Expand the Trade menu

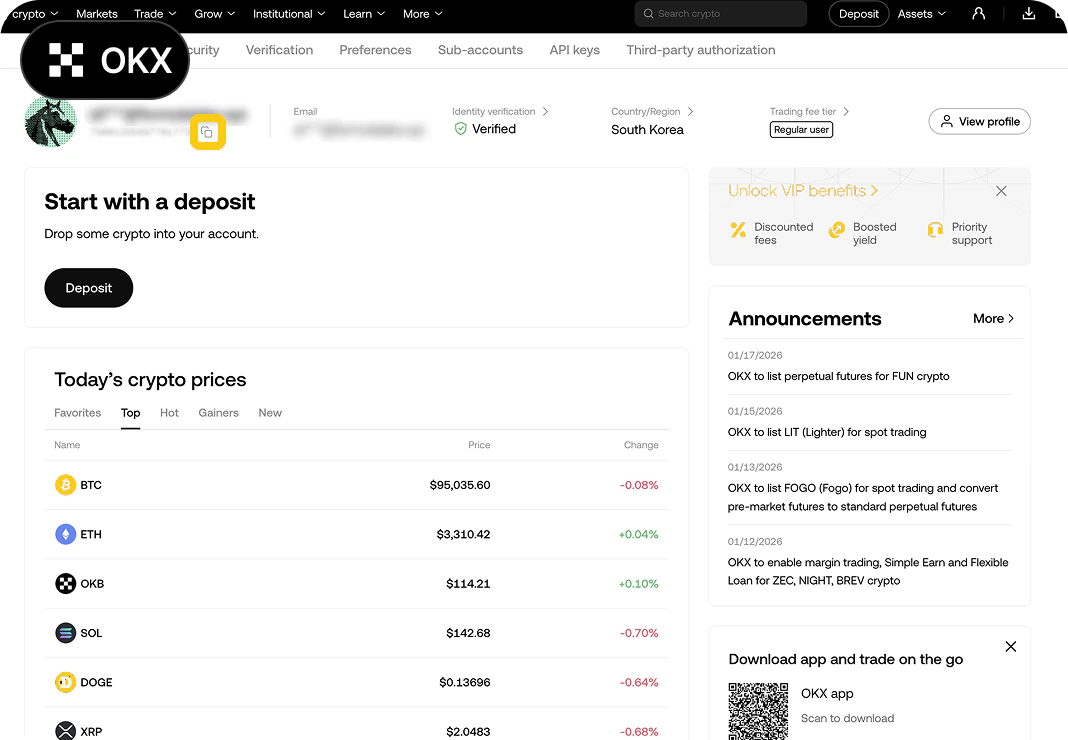coord(155,14)
